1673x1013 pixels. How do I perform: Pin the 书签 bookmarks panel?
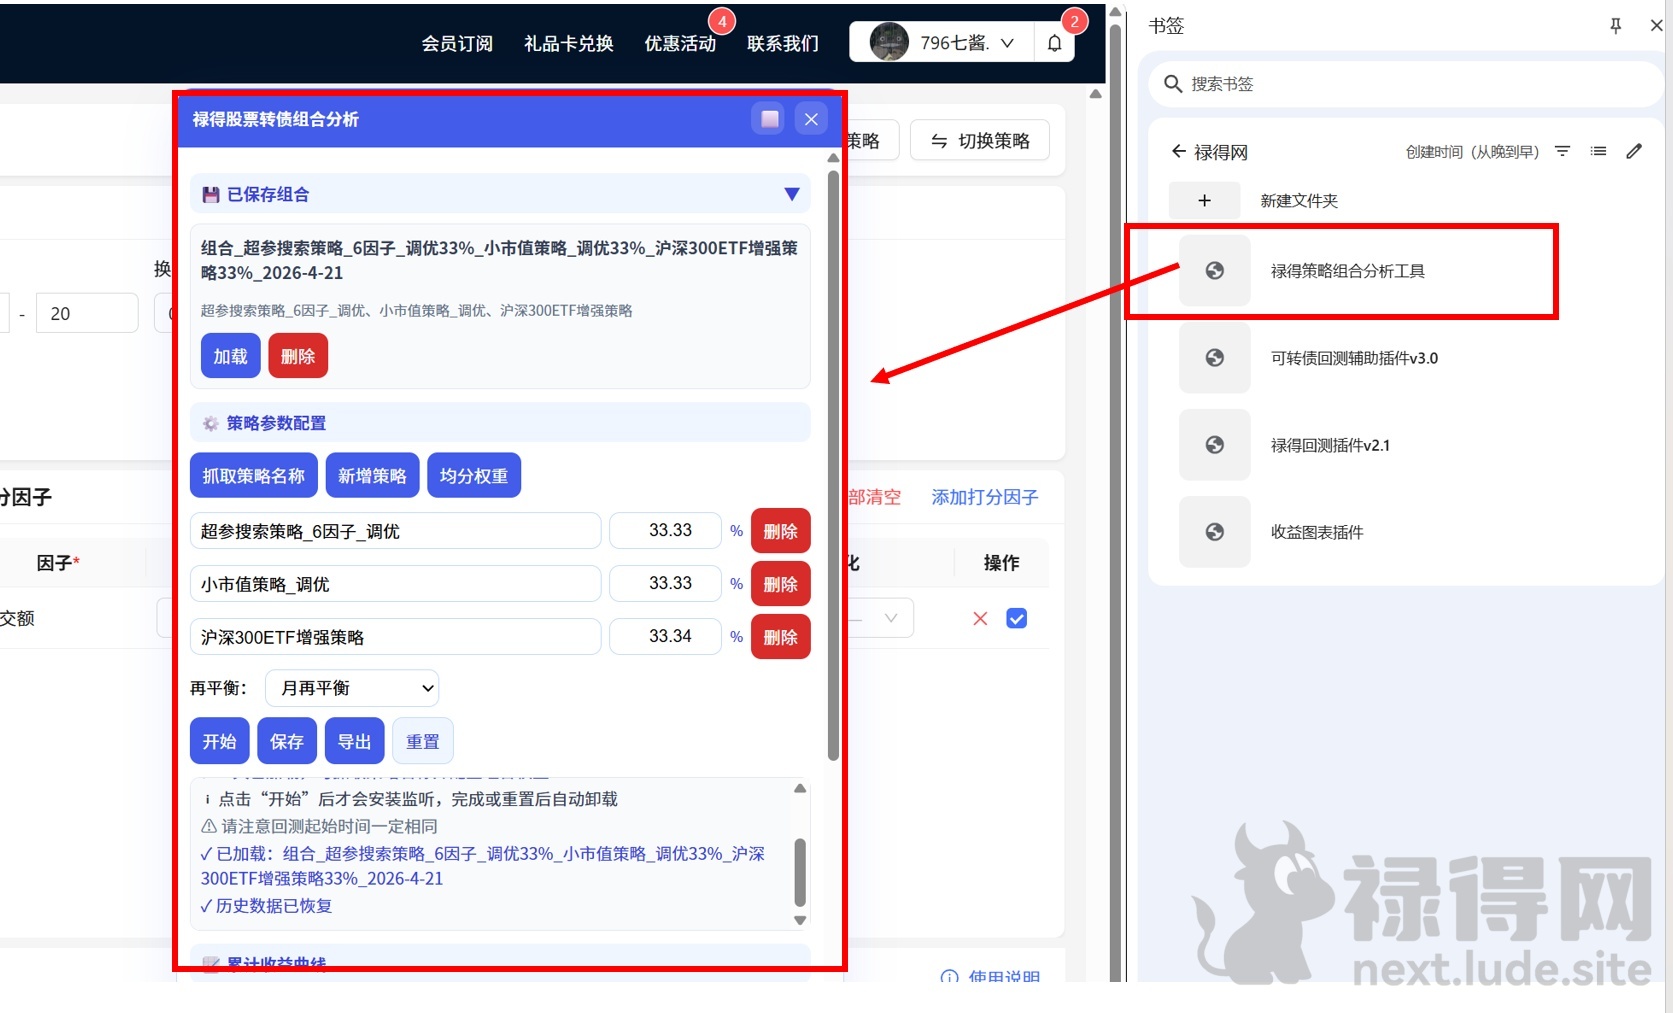1616,26
